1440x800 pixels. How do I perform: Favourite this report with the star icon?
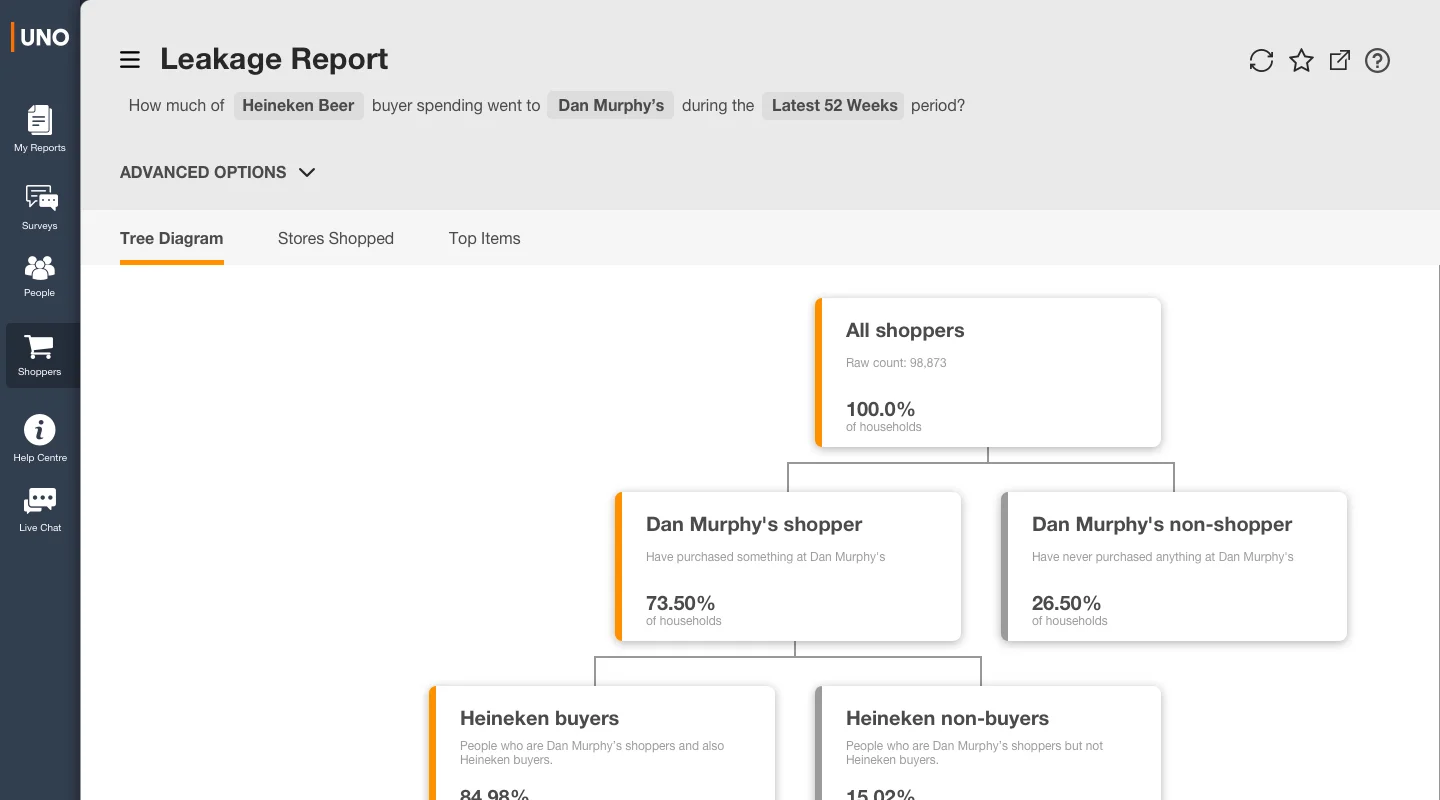click(x=1301, y=61)
